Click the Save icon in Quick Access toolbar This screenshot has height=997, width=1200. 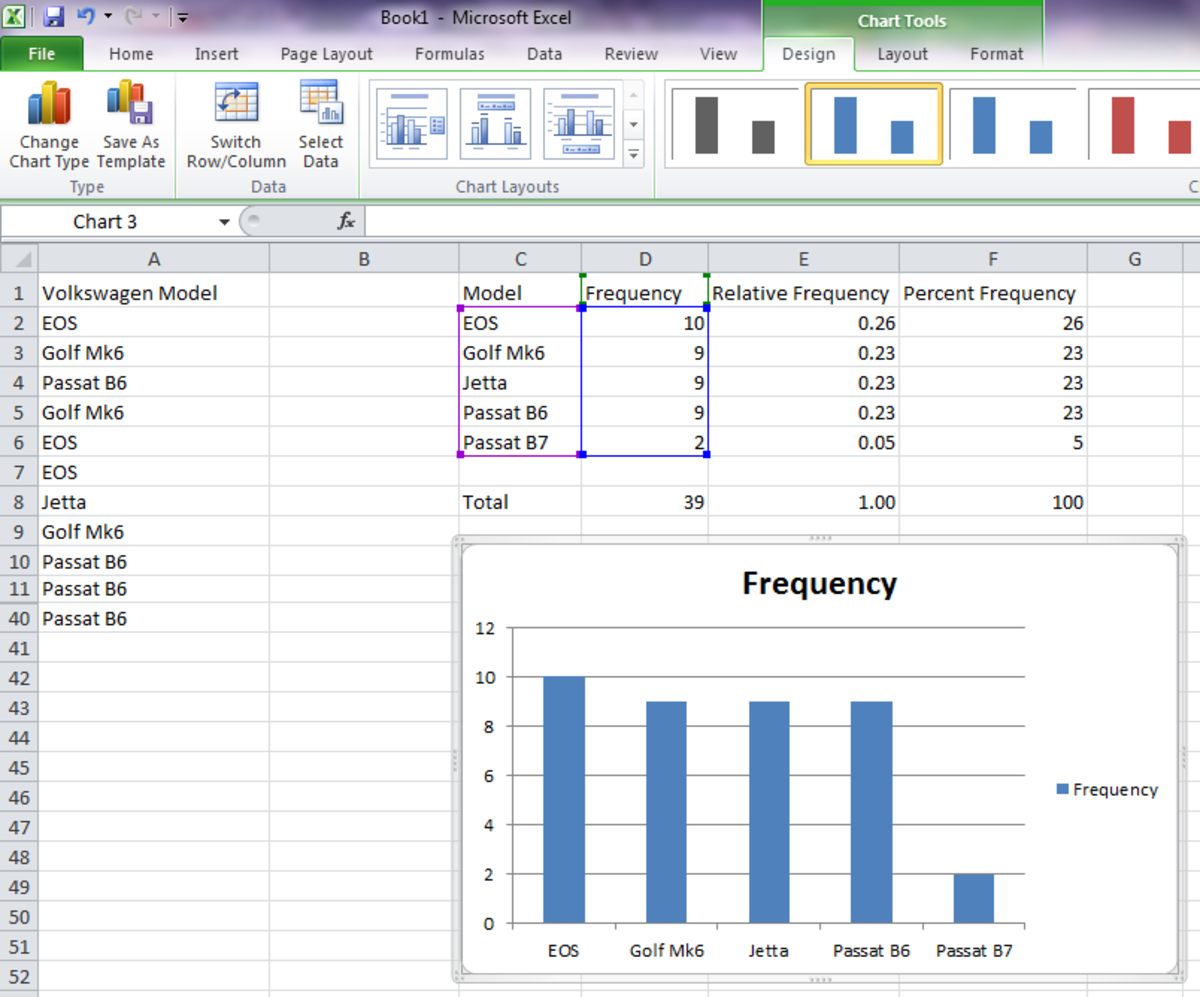click(x=54, y=17)
